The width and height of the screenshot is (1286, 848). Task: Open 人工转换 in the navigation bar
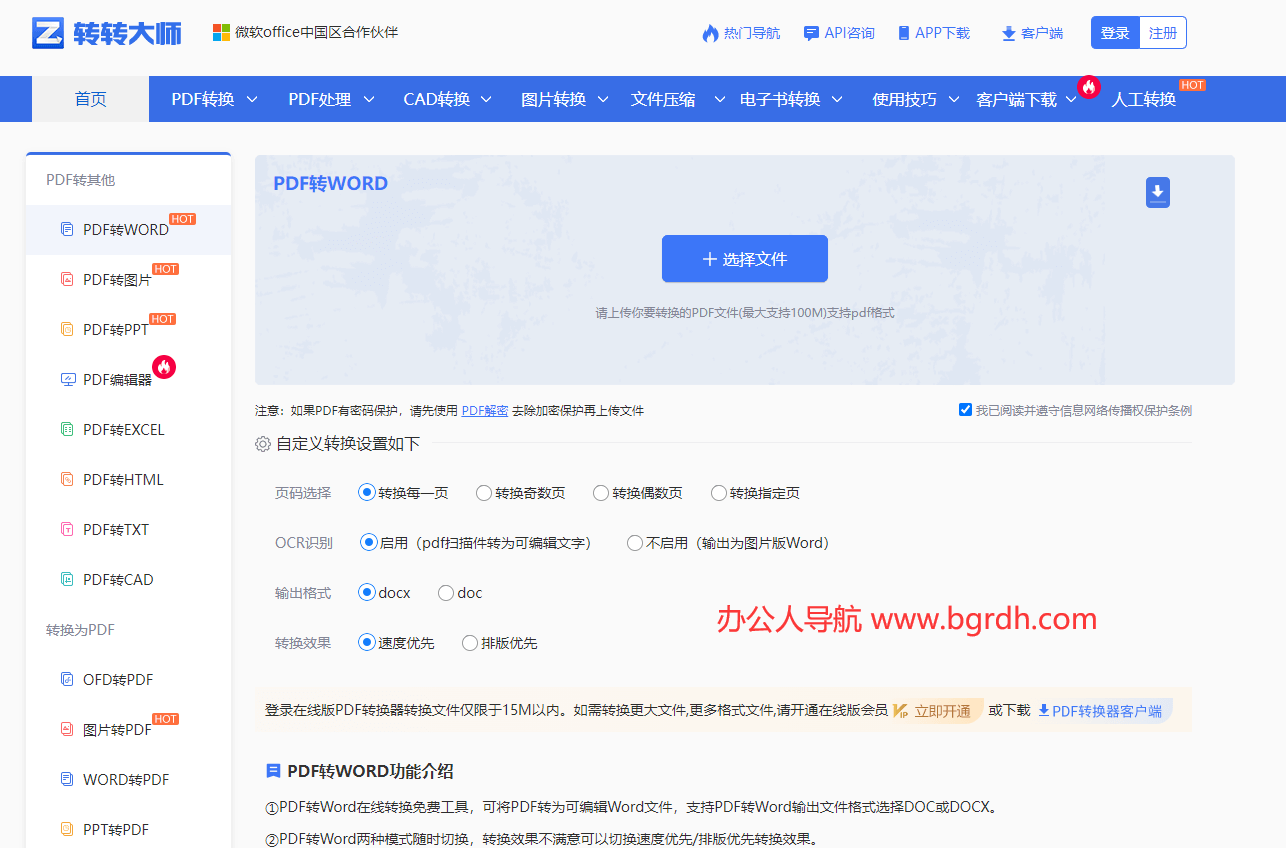tap(1143, 99)
